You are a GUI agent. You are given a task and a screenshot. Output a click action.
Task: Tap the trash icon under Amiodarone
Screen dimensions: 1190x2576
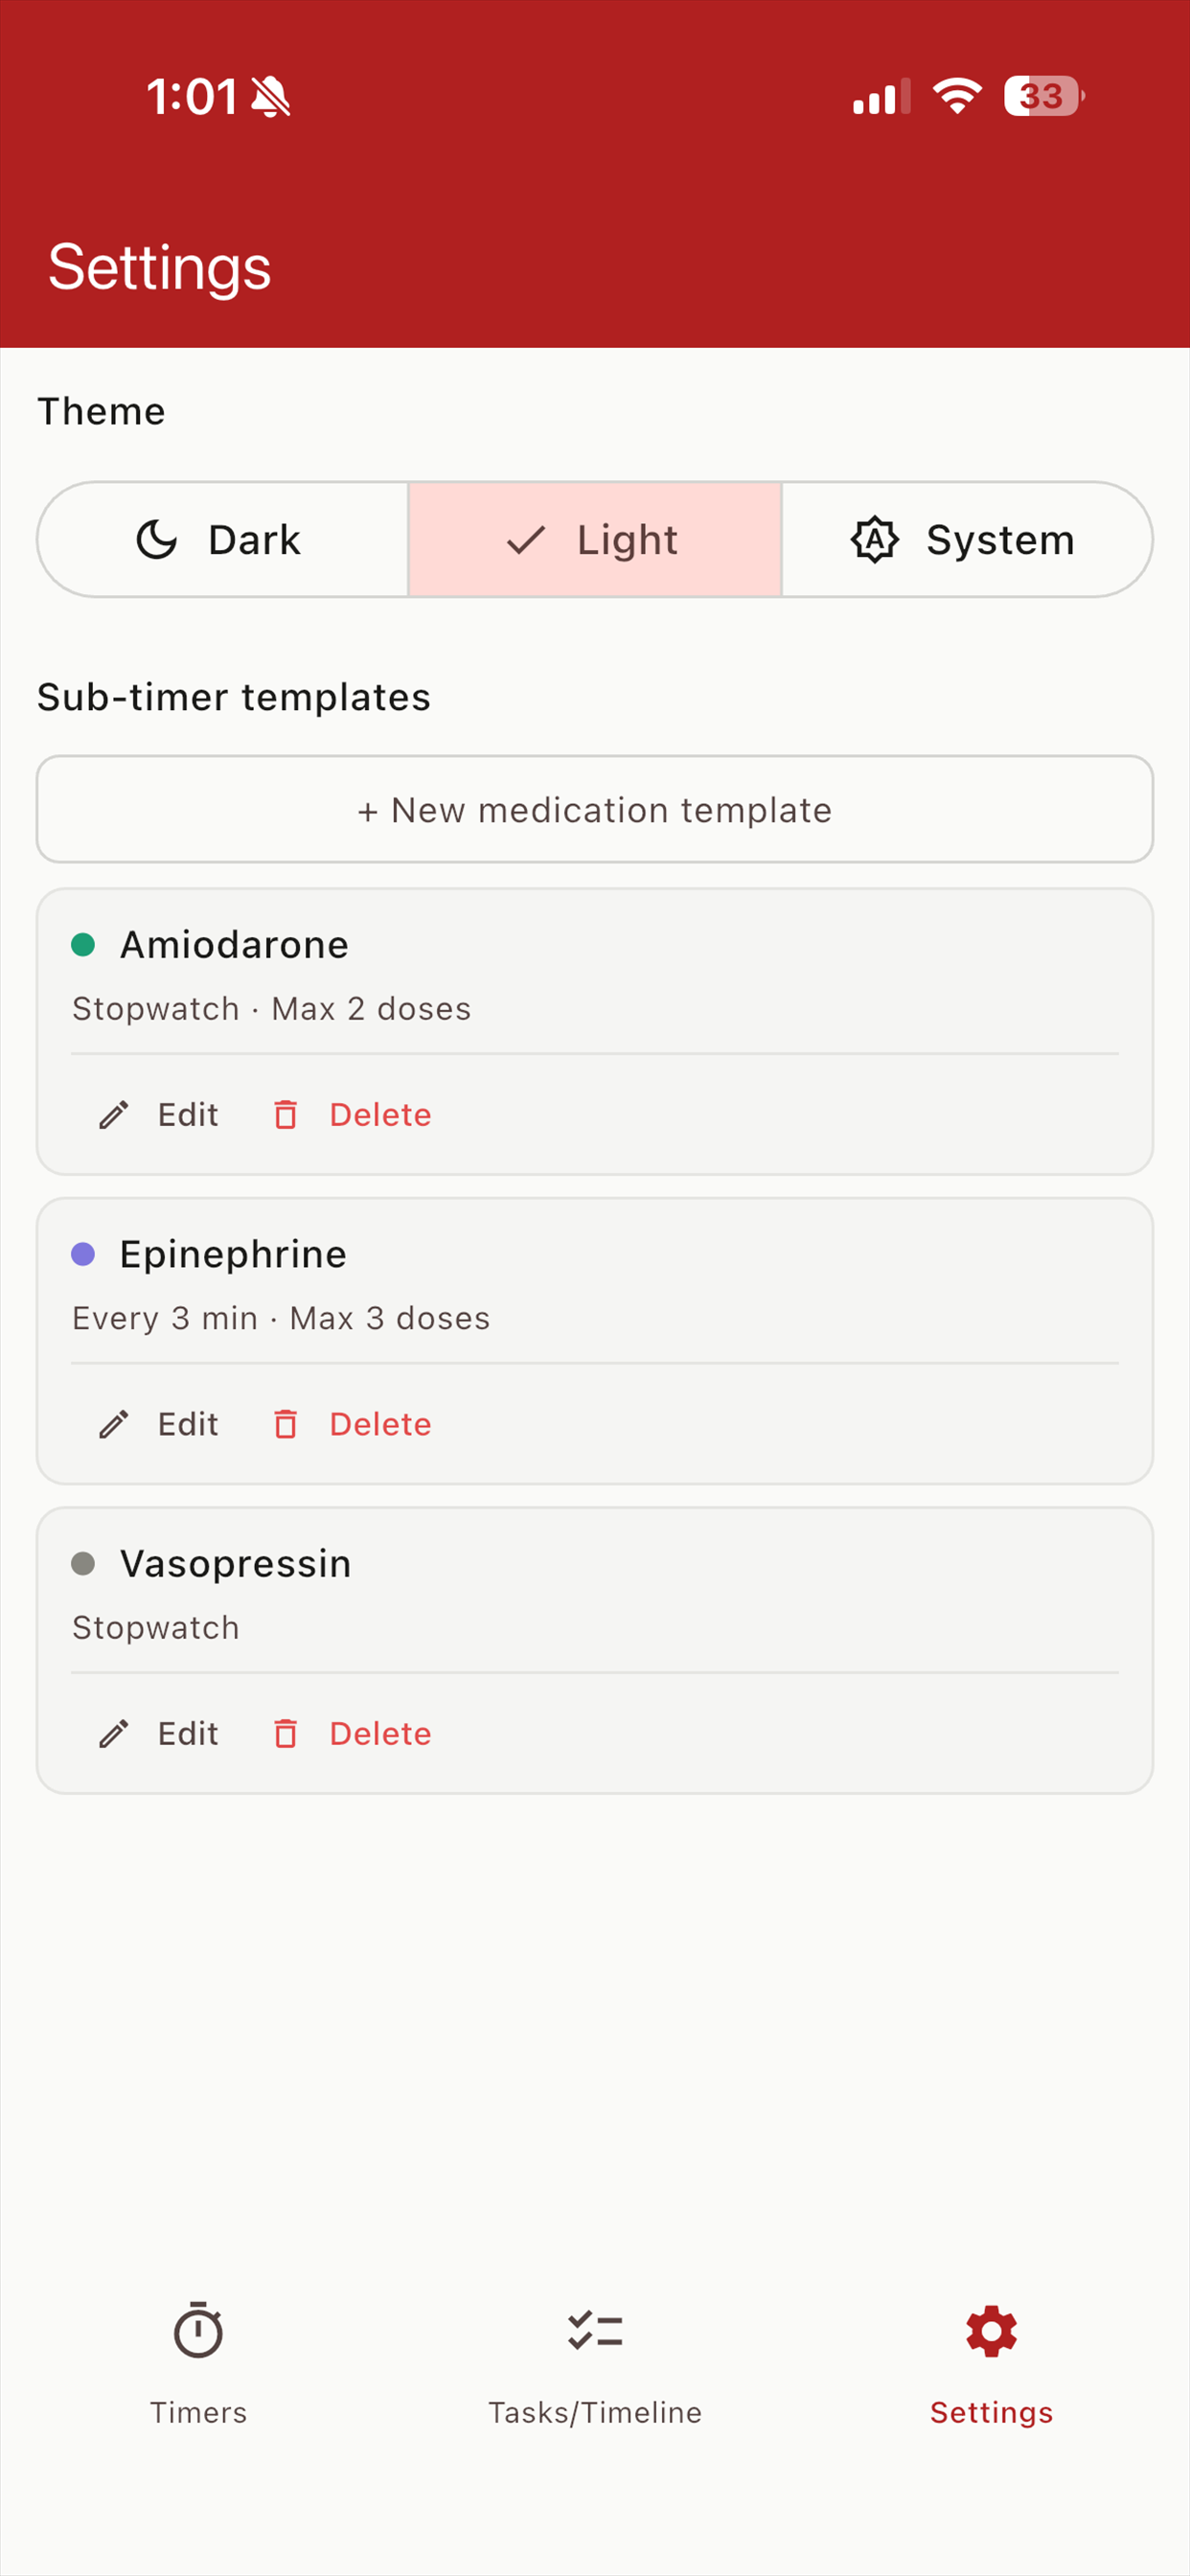tap(285, 1114)
